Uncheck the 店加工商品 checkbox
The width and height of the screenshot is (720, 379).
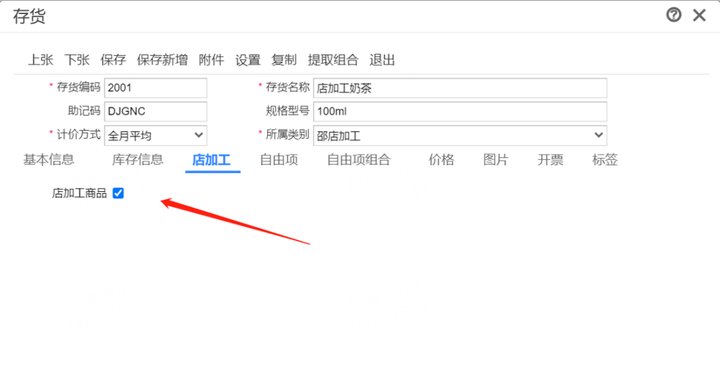click(118, 193)
